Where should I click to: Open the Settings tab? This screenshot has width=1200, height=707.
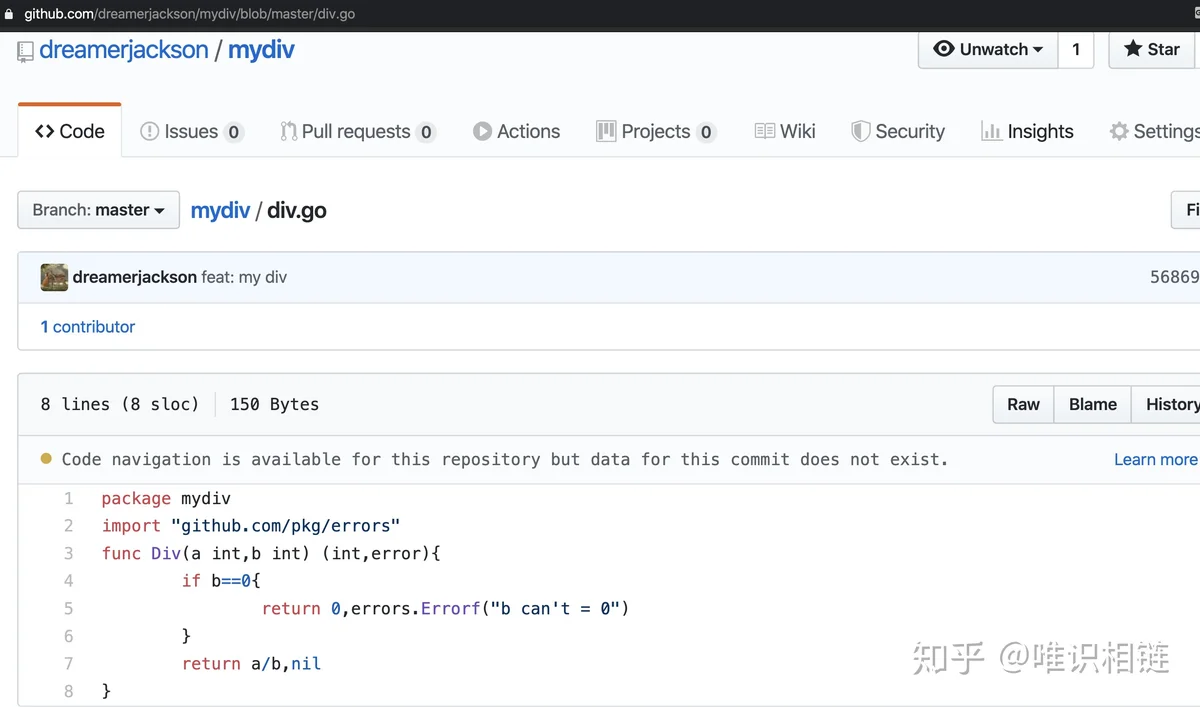(1155, 131)
